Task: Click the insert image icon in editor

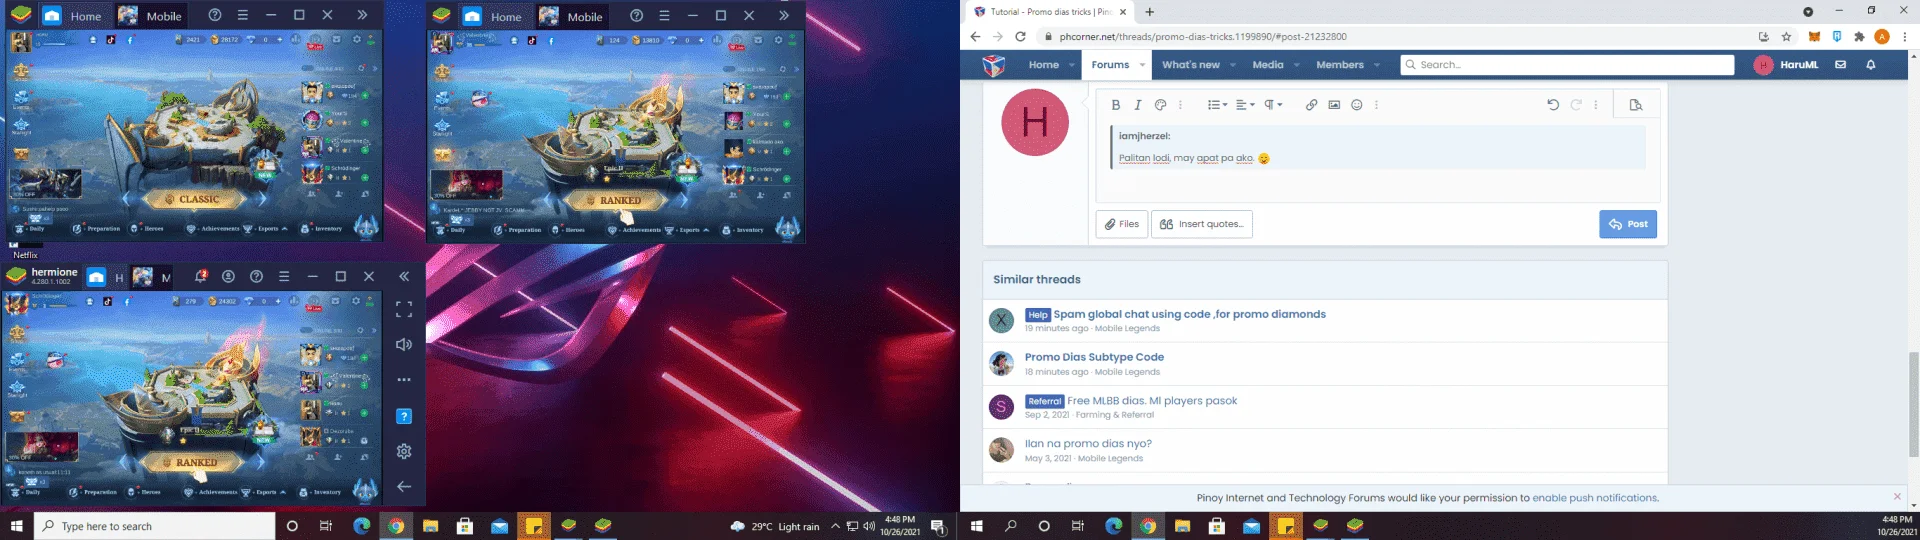Action: pos(1334,105)
